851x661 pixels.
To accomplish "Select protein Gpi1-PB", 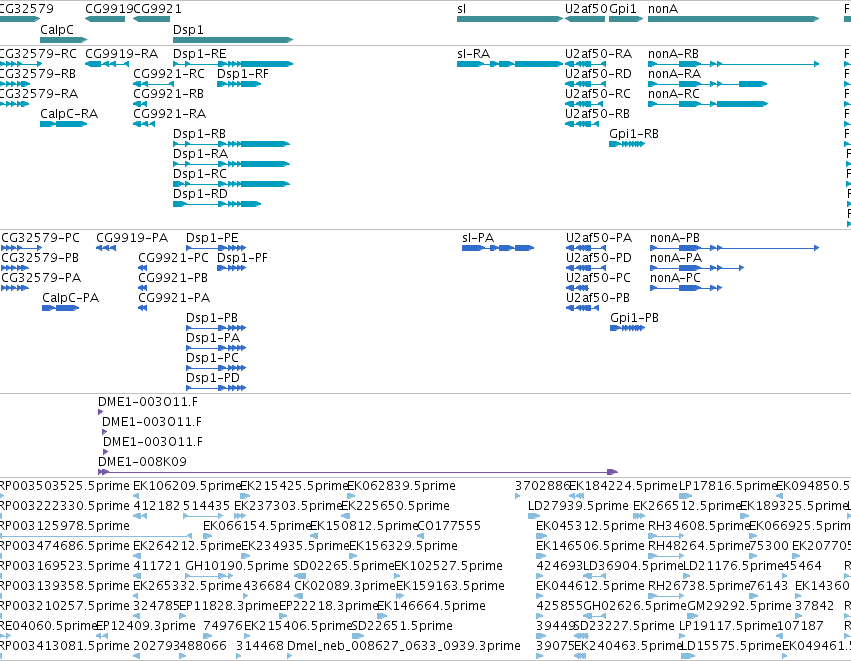I will coord(627,328).
